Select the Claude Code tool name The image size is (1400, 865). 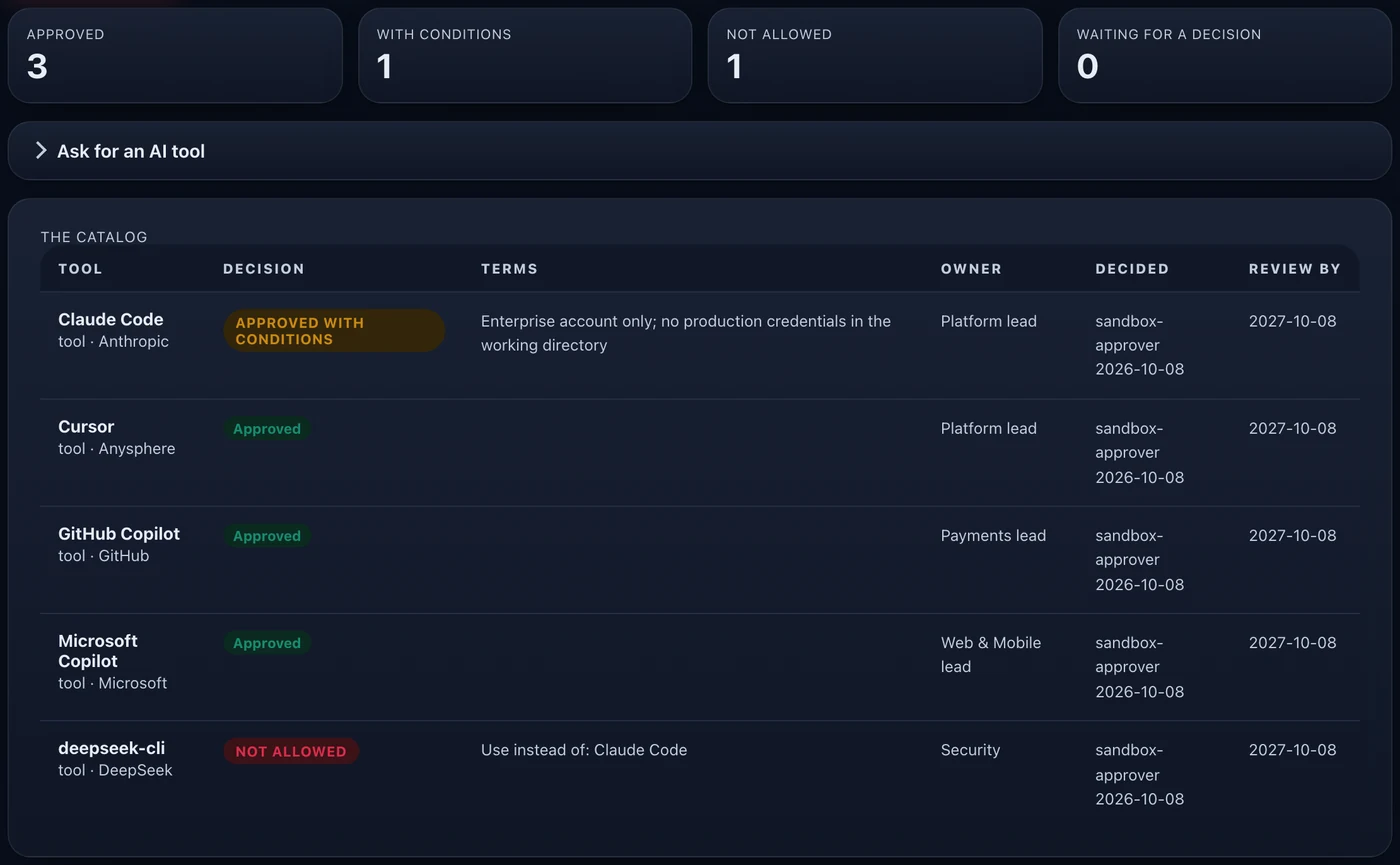[x=110, y=319]
